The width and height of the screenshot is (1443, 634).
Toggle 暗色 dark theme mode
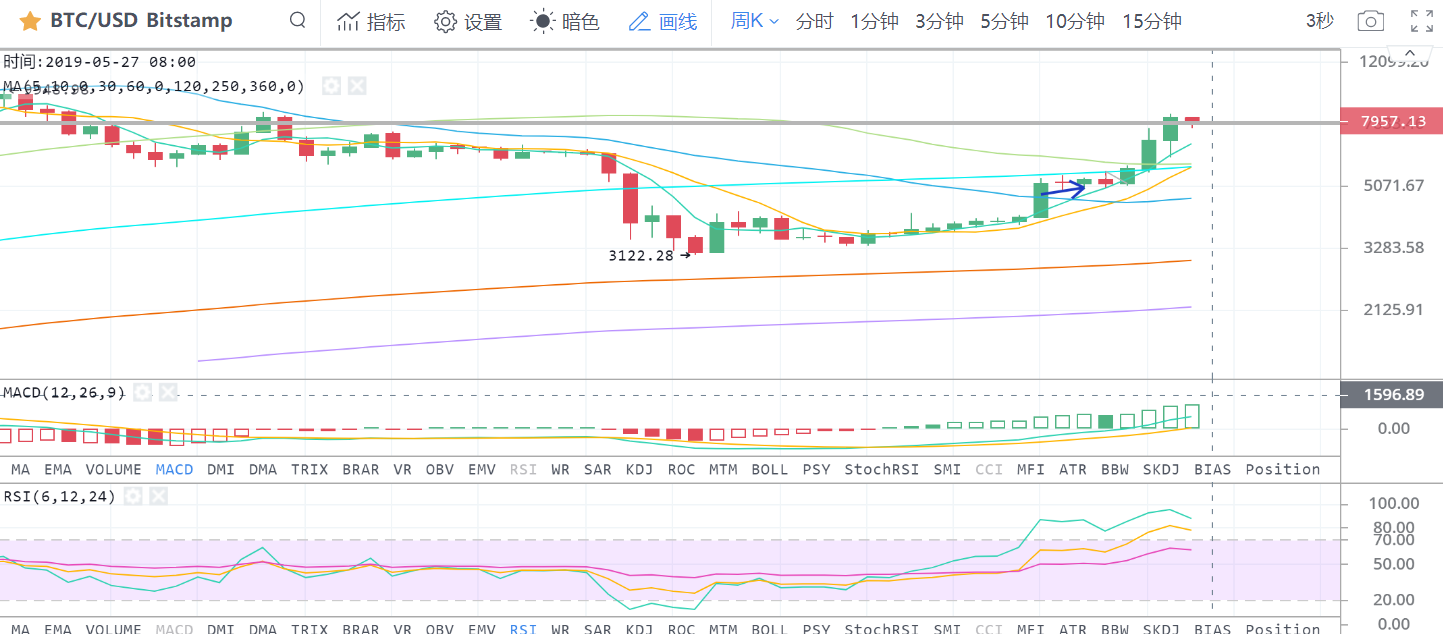[565, 21]
